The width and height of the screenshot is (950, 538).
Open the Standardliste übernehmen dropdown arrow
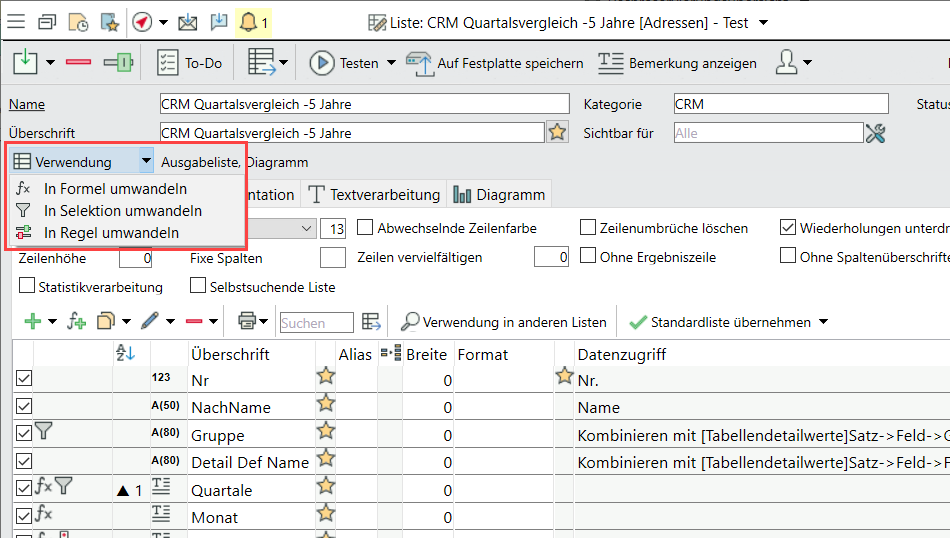[x=823, y=322]
